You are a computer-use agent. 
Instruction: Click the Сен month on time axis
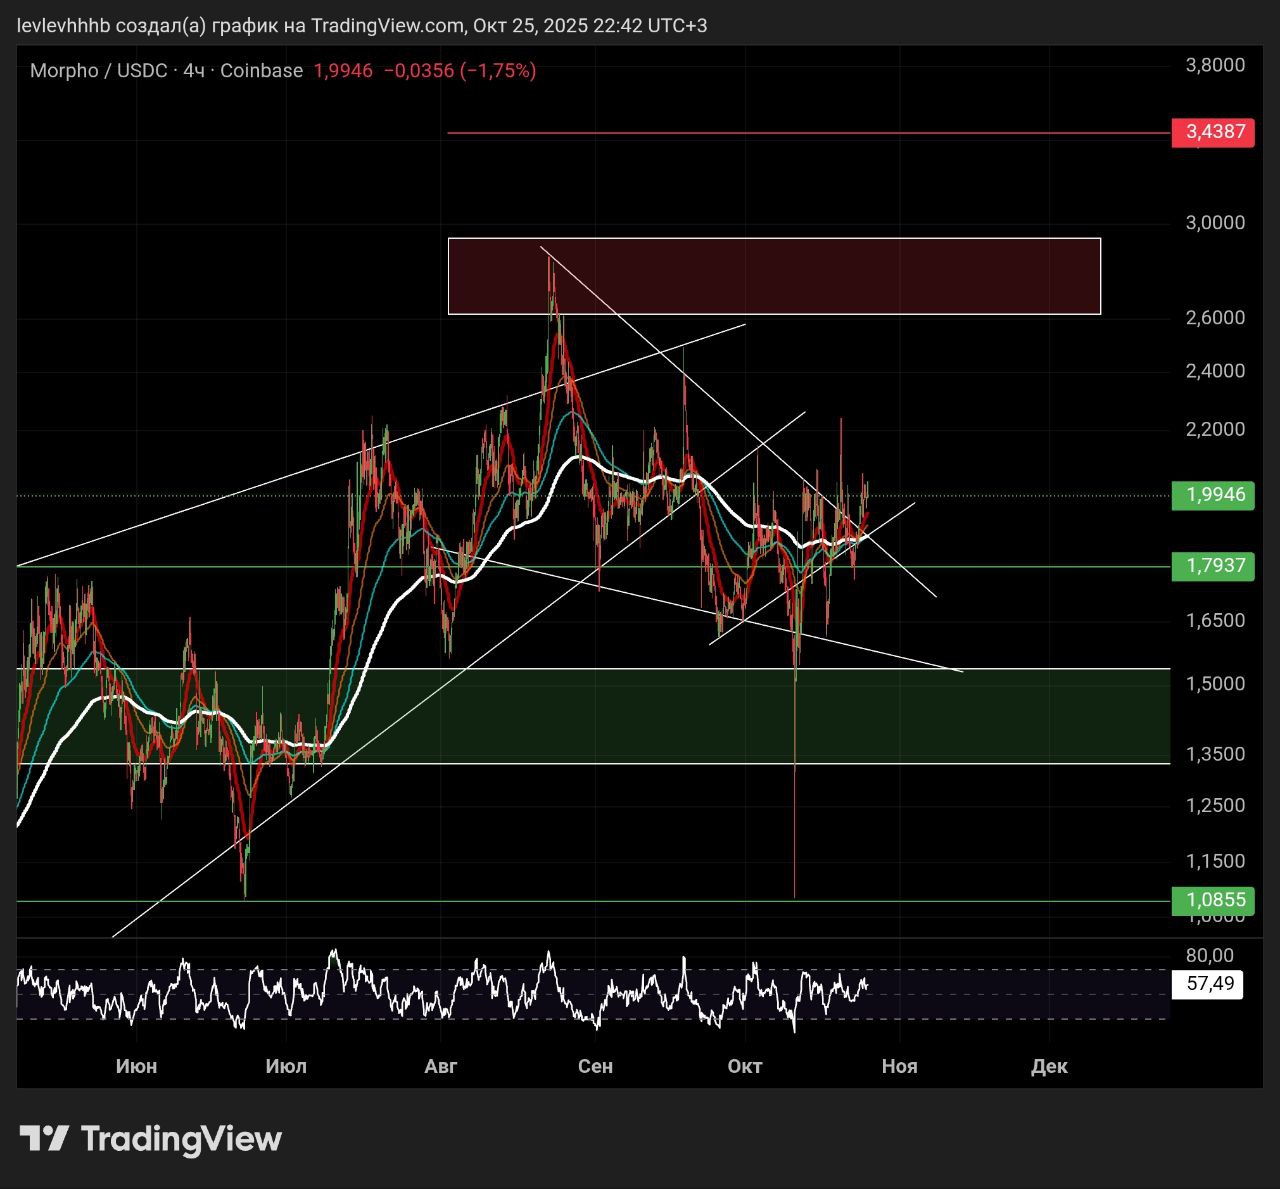point(595,1066)
